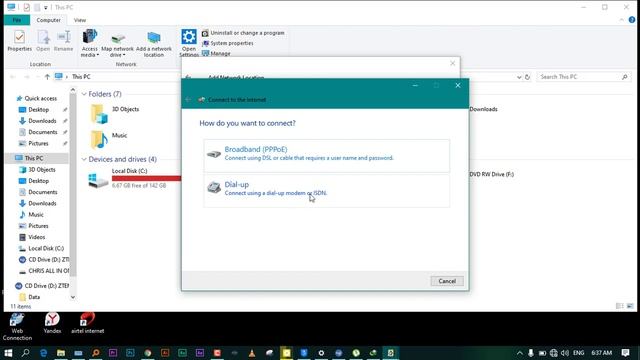Viewport: 640px width, 360px height.
Task: Open Quick access in the navigation pane
Action: tap(40, 98)
